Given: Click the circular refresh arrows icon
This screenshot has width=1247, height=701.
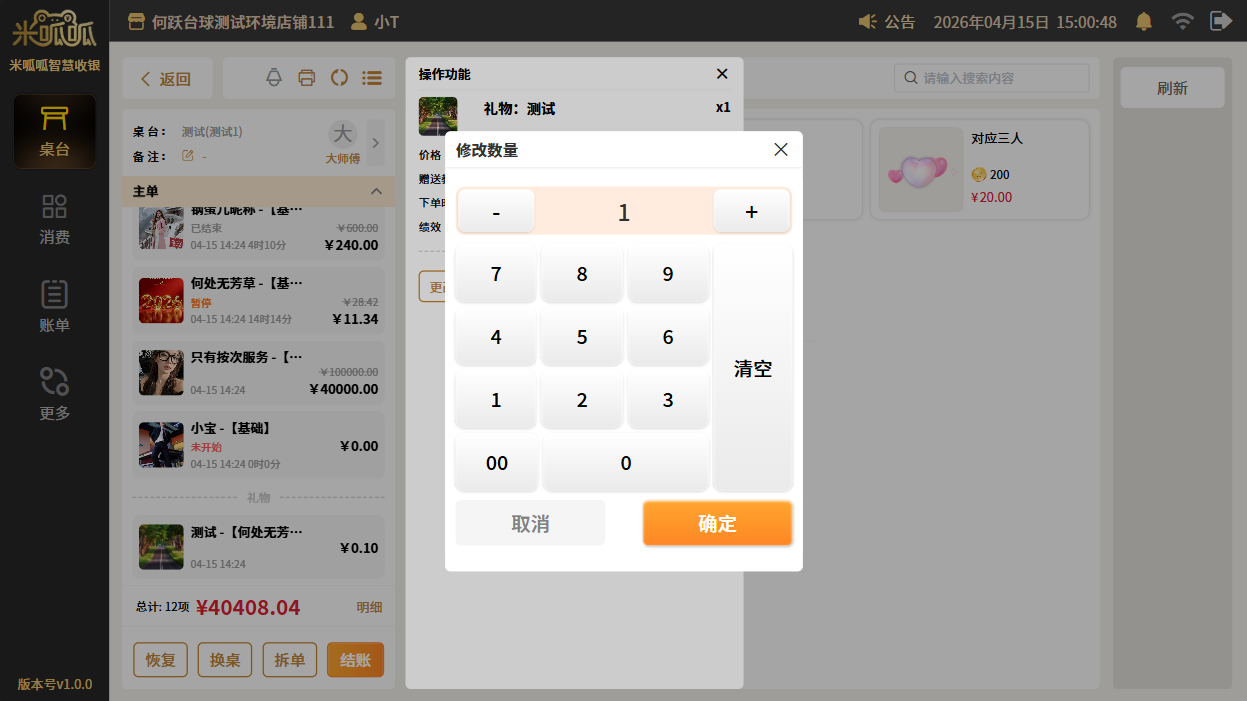Looking at the screenshot, I should click(339, 78).
